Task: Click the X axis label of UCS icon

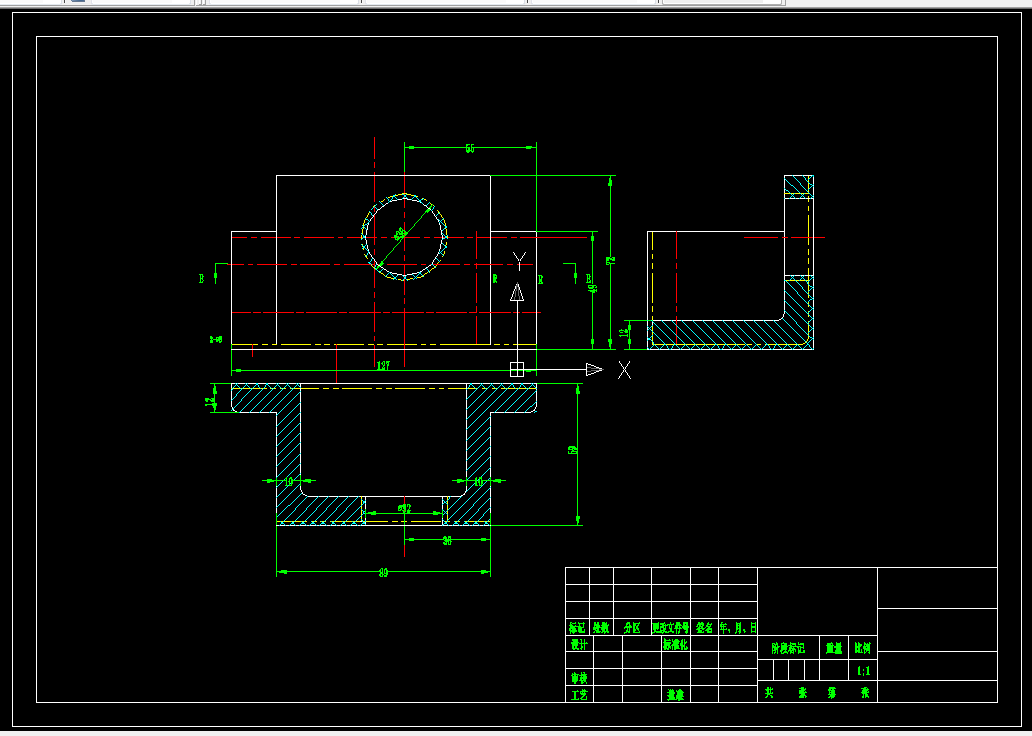Action: coord(624,370)
